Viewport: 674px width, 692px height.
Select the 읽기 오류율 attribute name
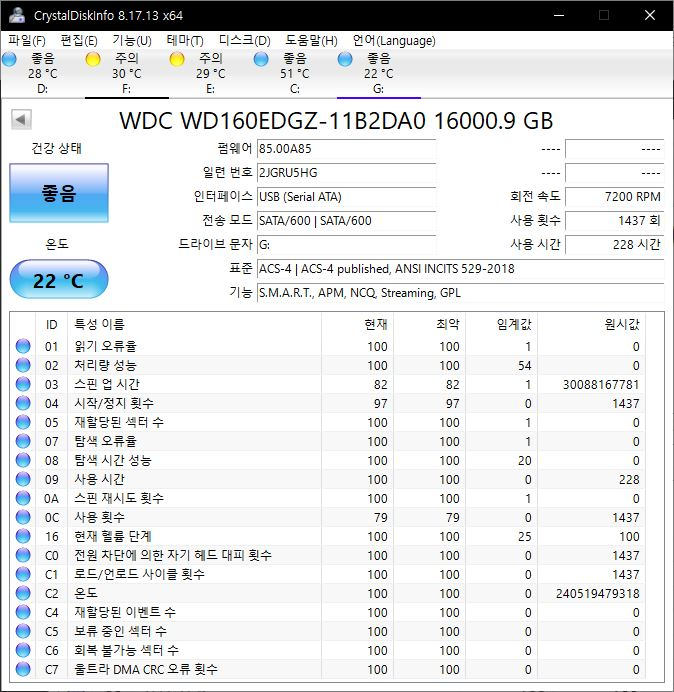pos(105,346)
